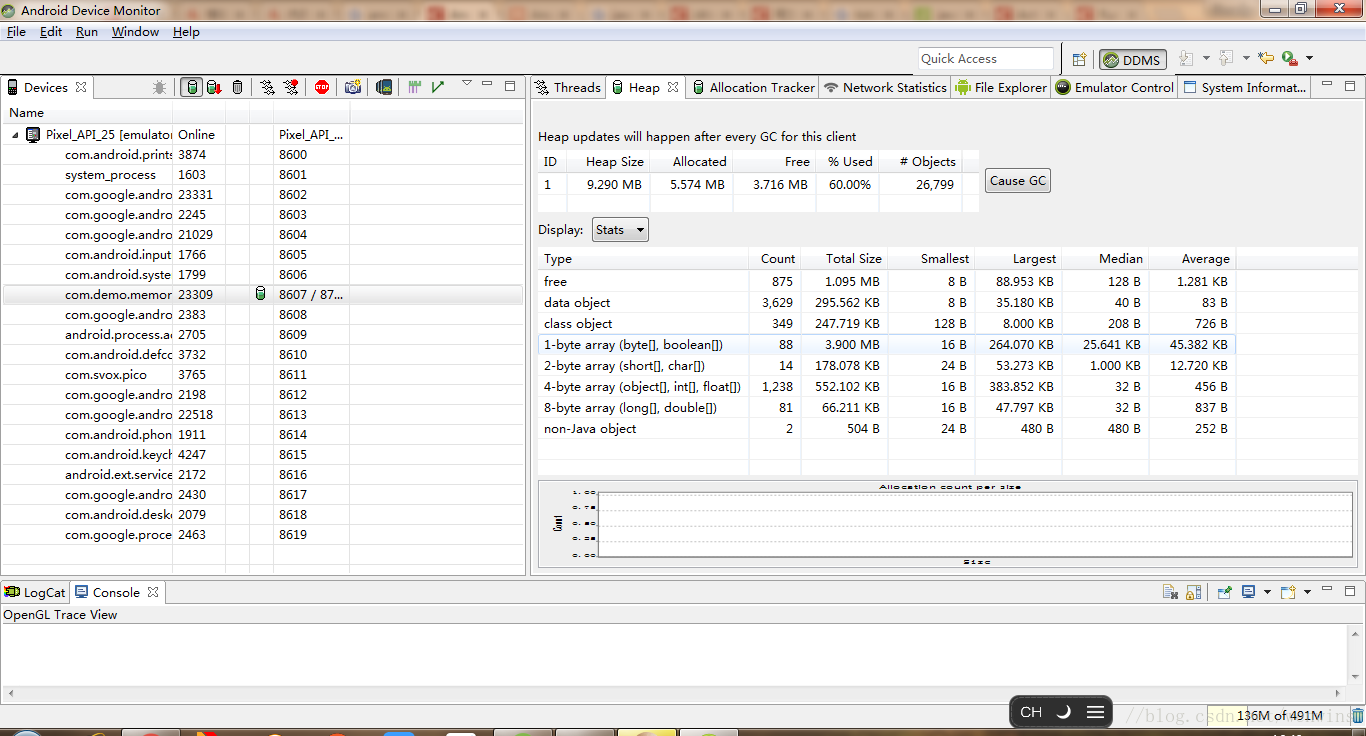This screenshot has width=1366, height=736.
Task: Open the Display Stats dropdown
Action: pyautogui.click(x=620, y=230)
